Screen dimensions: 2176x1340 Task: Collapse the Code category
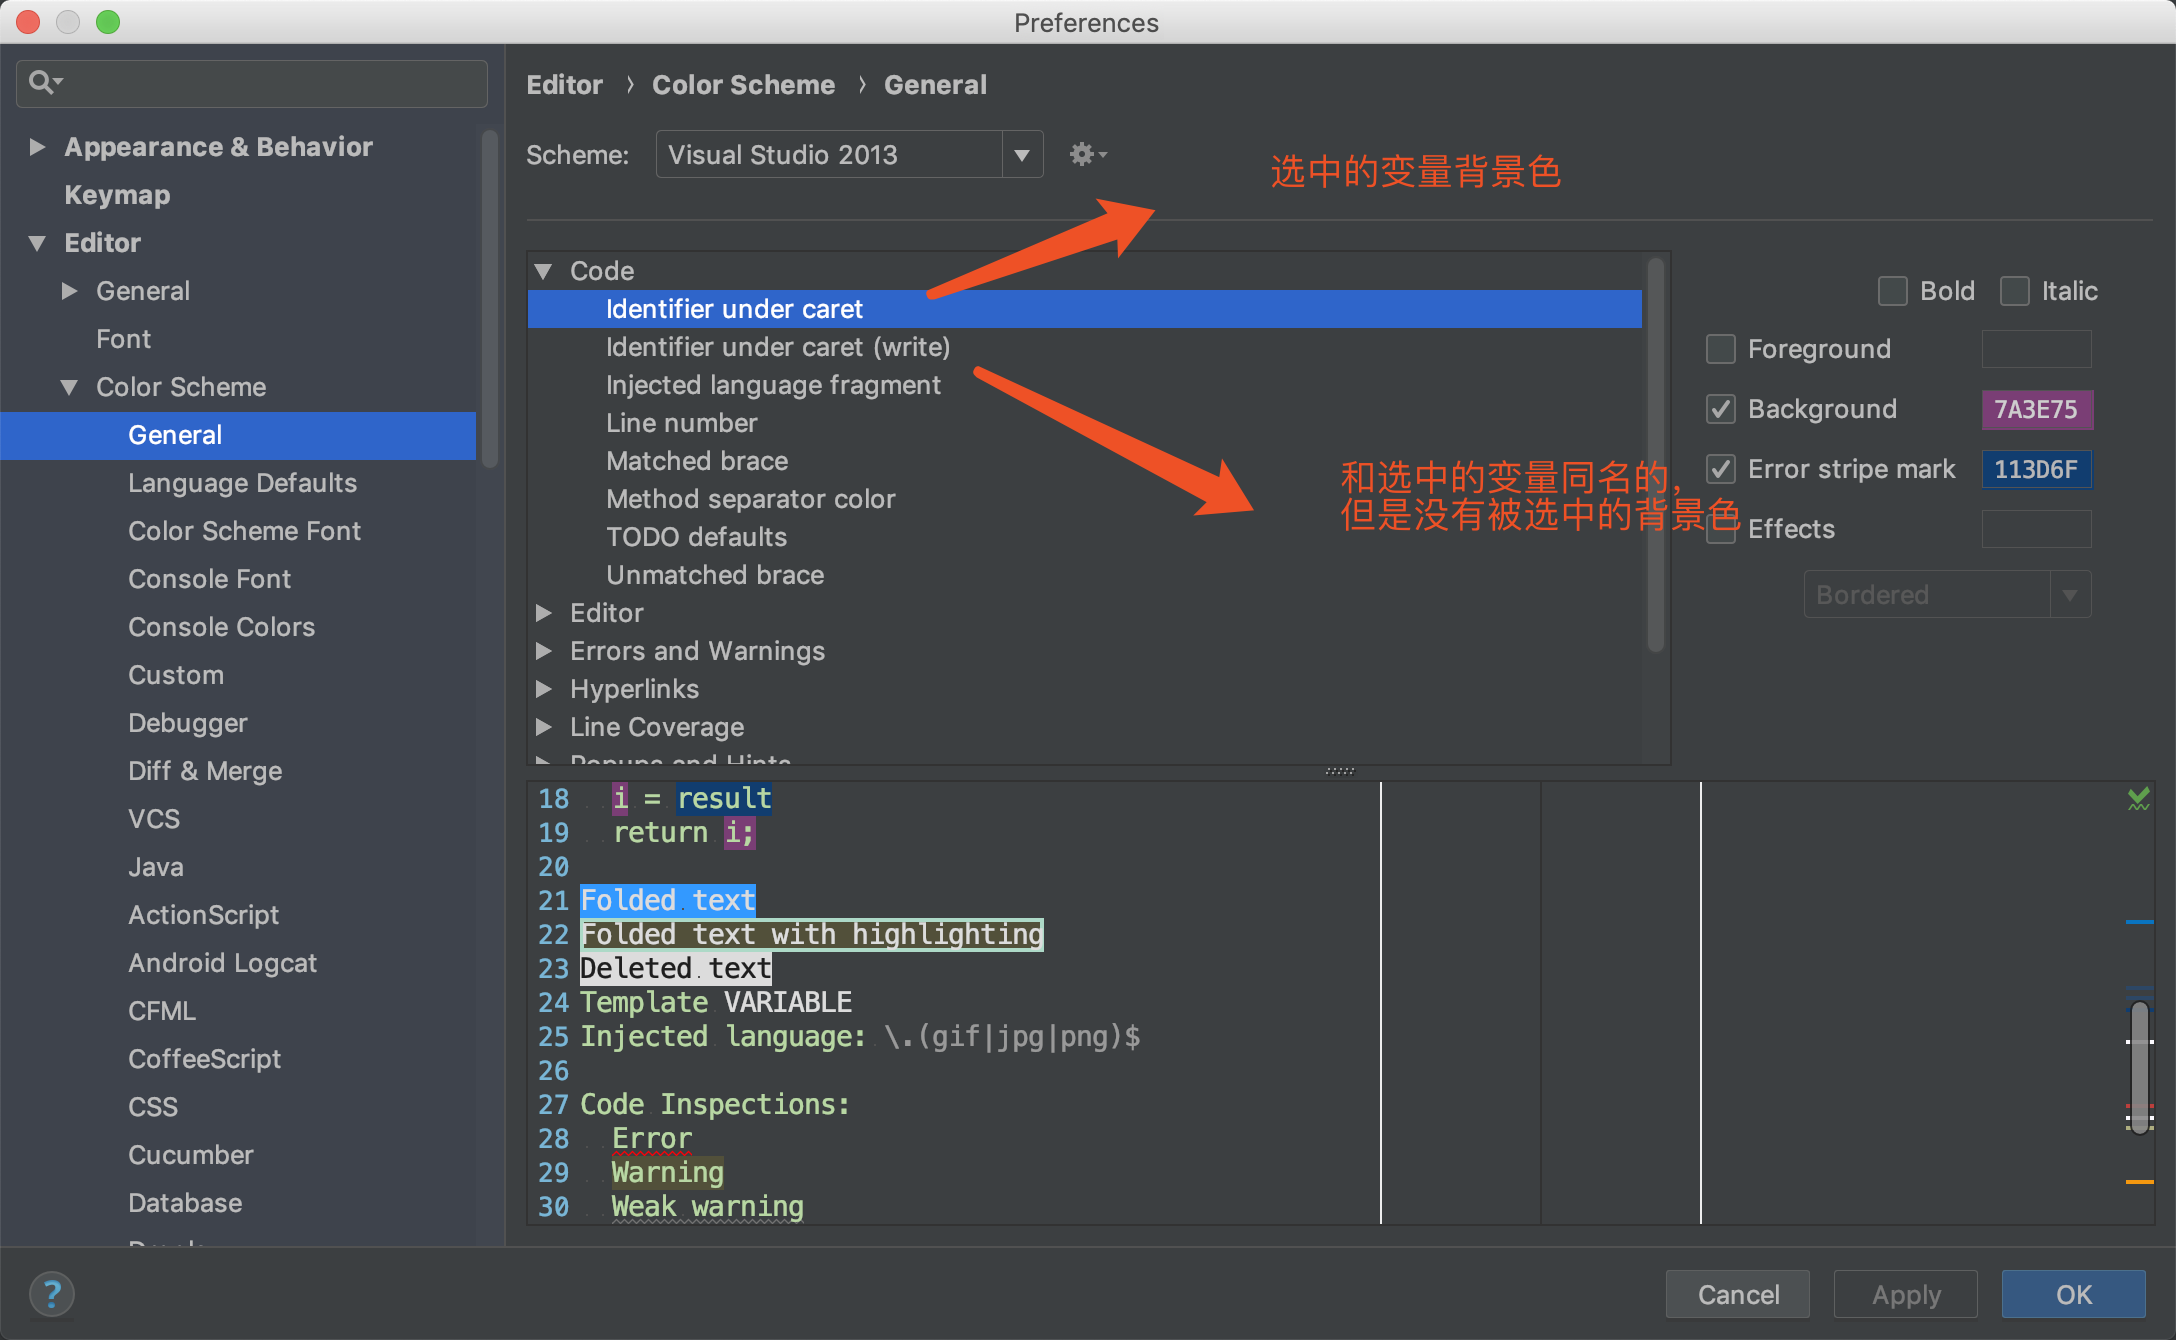pos(545,271)
